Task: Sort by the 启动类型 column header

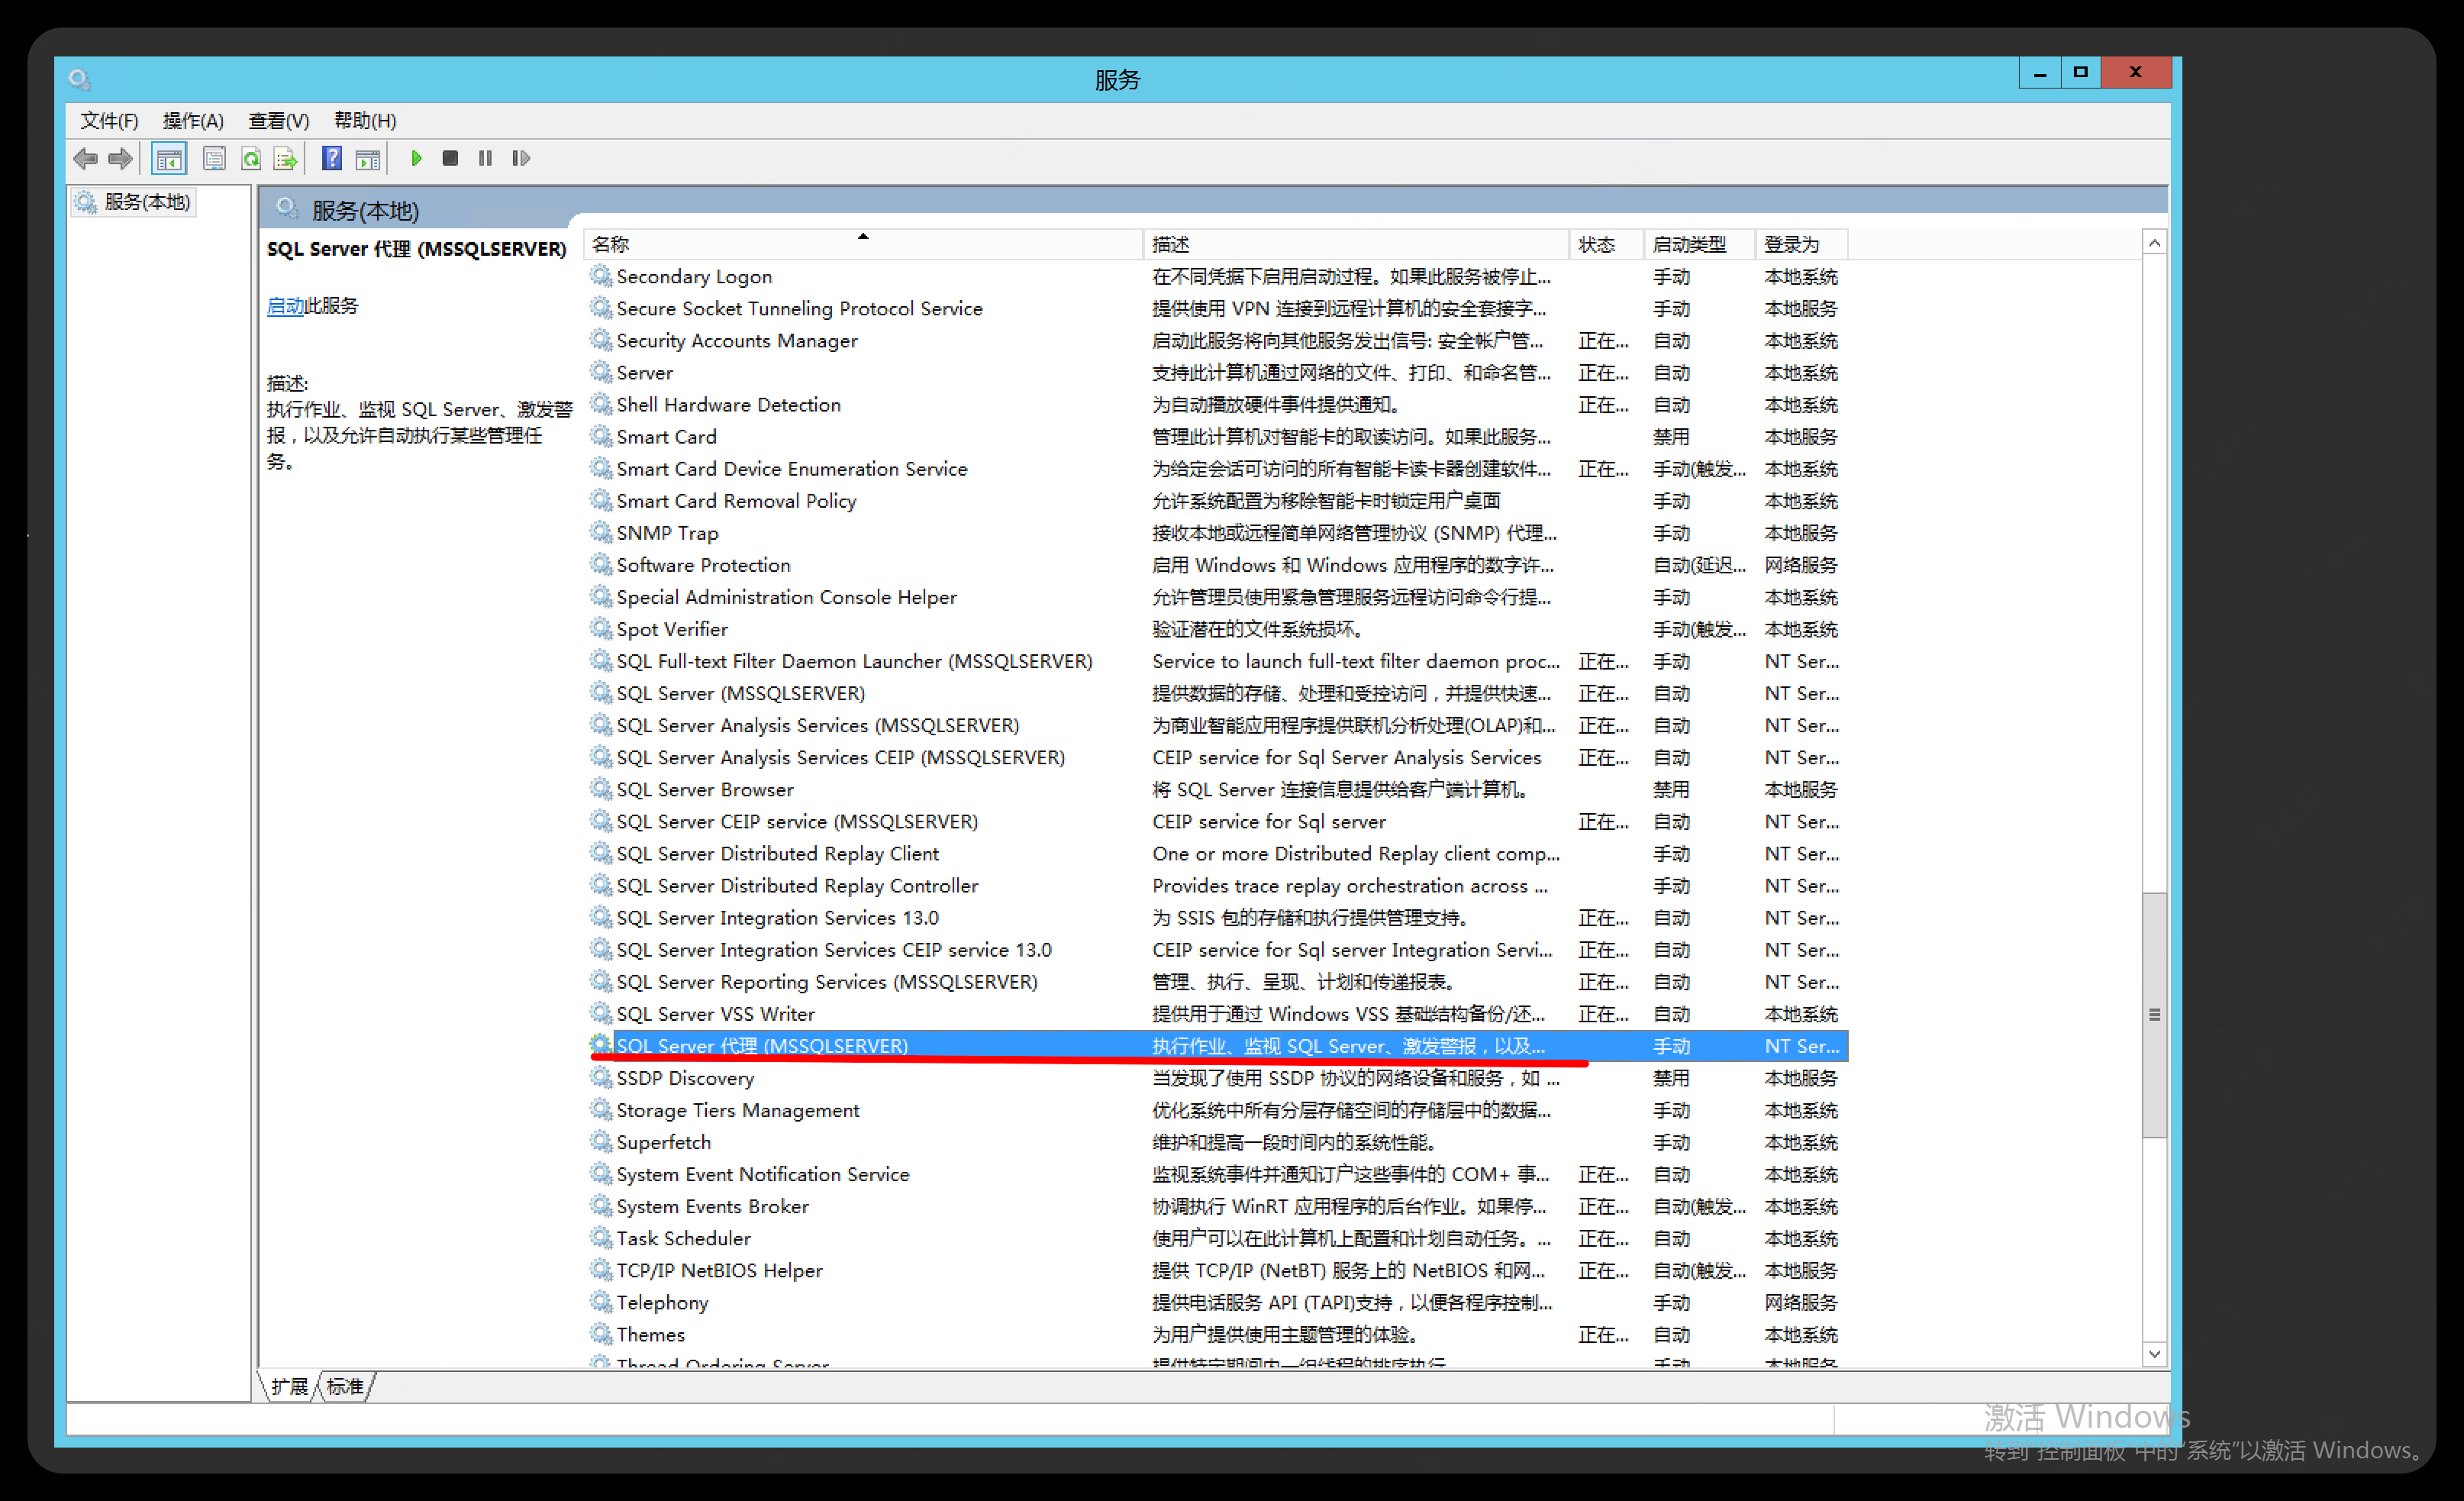Action: [1700, 244]
